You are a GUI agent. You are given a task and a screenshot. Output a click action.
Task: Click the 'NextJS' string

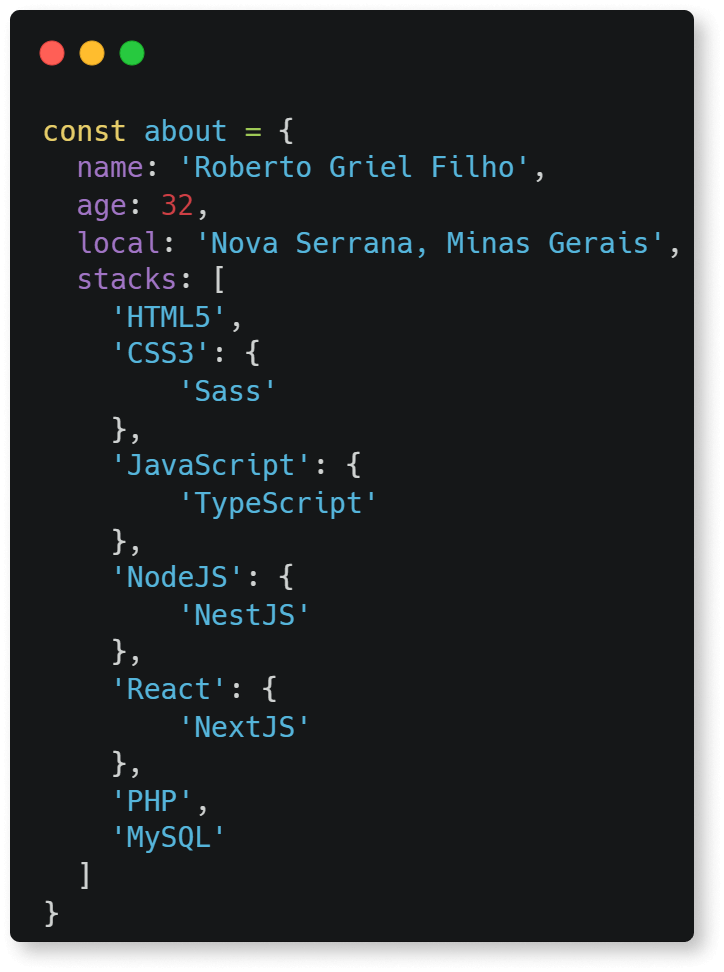[244, 727]
